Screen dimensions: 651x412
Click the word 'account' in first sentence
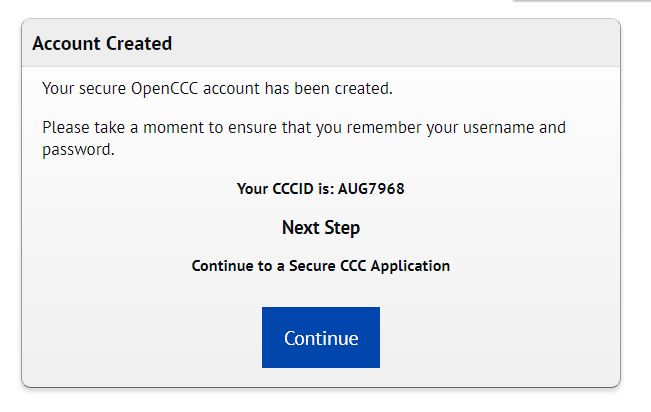pos(231,89)
